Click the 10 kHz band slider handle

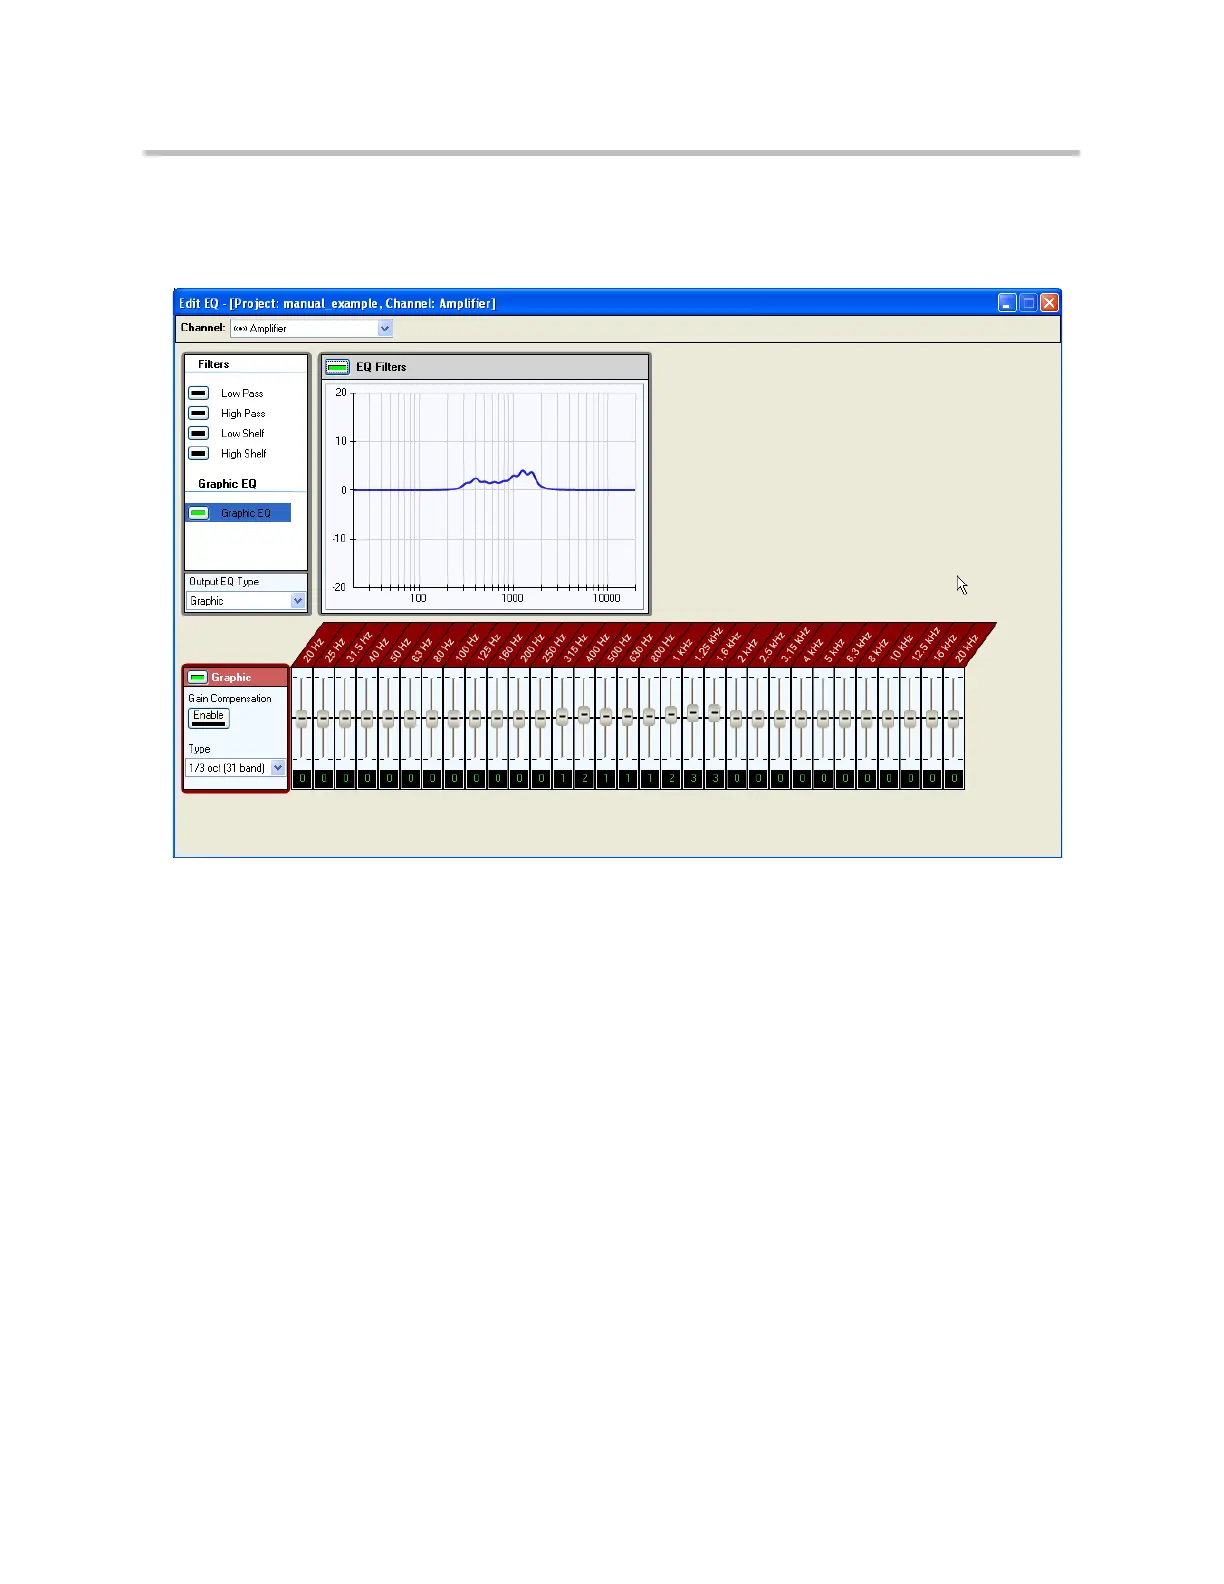click(888, 718)
